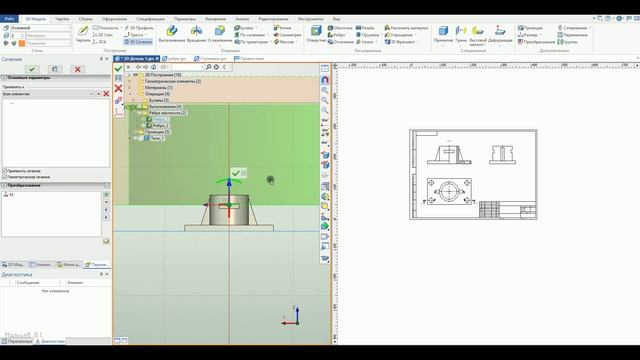Click the orange color swatch in Стиль group
This screenshot has height=360, width=640.
22,43
